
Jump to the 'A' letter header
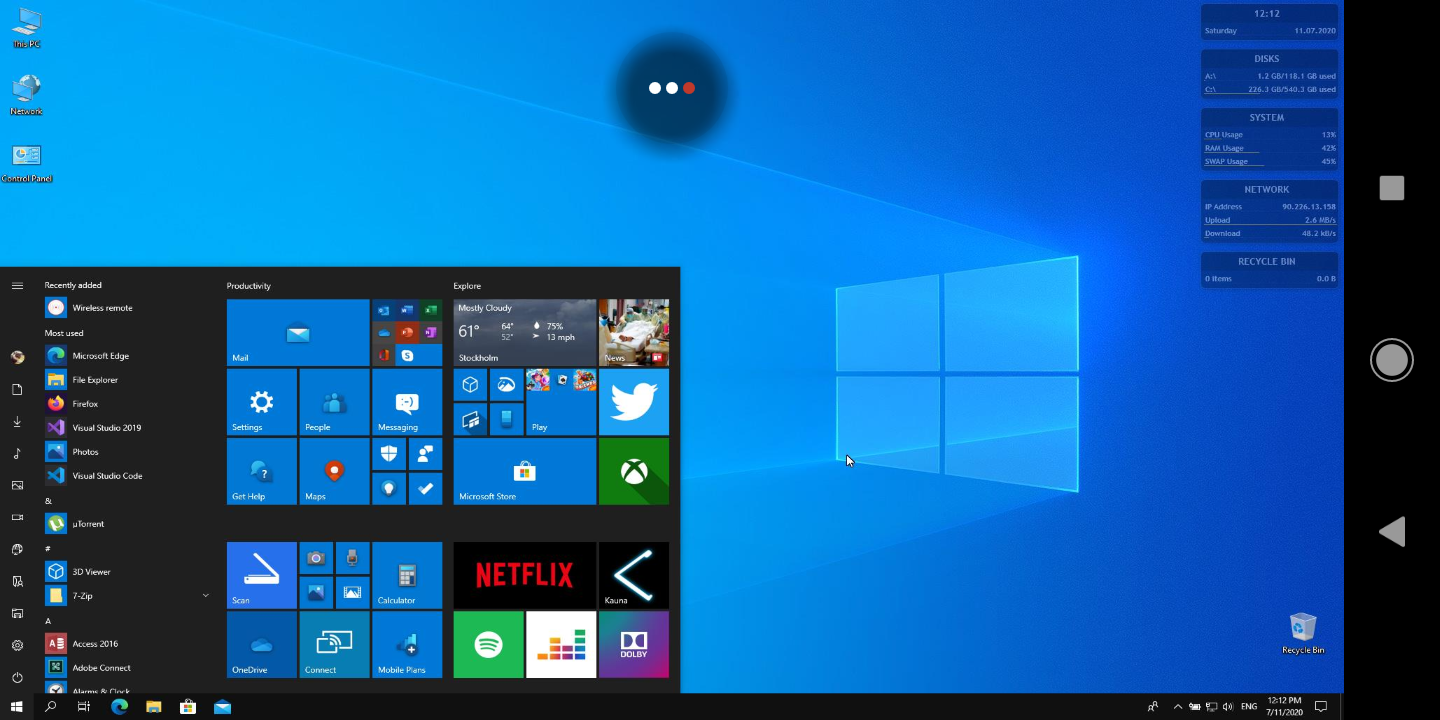pyautogui.click(x=48, y=620)
